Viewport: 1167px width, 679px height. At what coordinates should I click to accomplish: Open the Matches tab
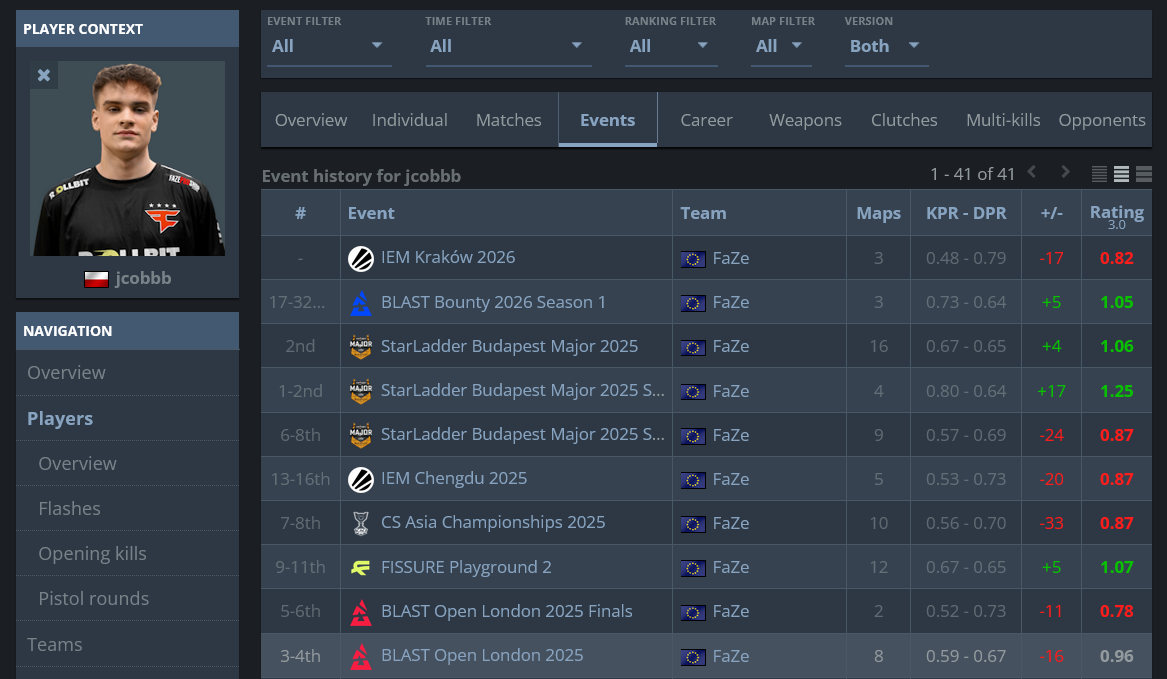tap(508, 120)
